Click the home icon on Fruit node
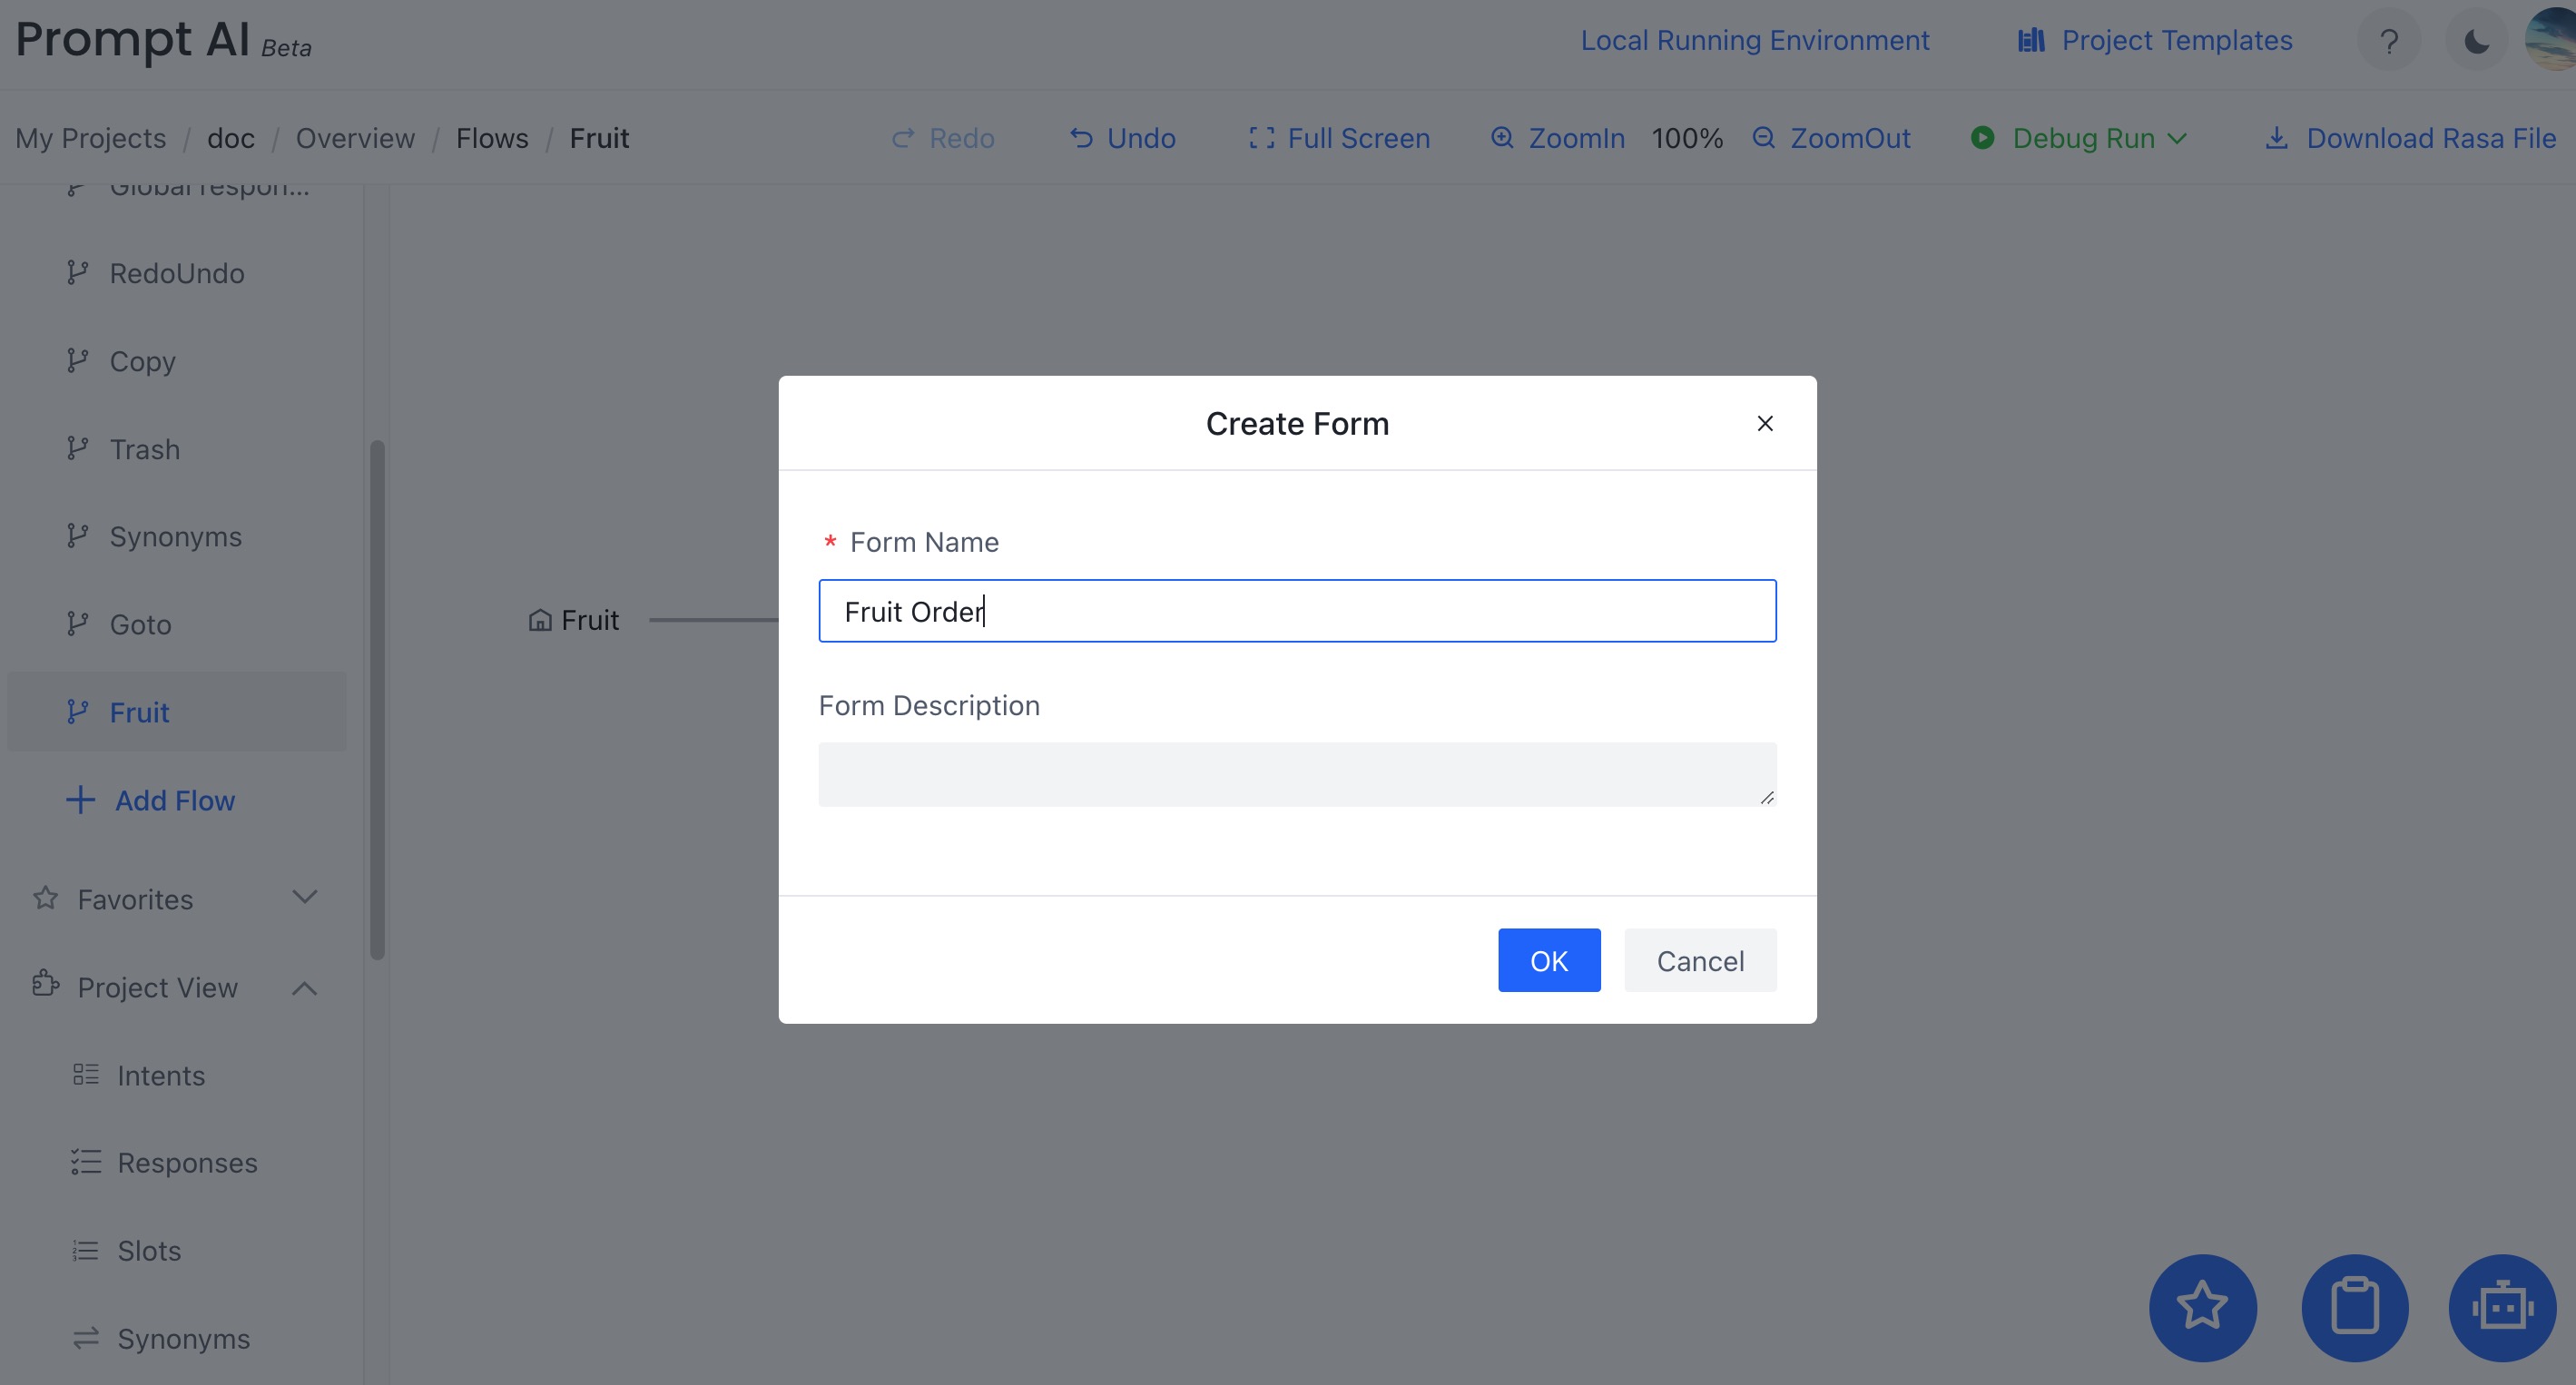The width and height of the screenshot is (2576, 1385). [540, 620]
